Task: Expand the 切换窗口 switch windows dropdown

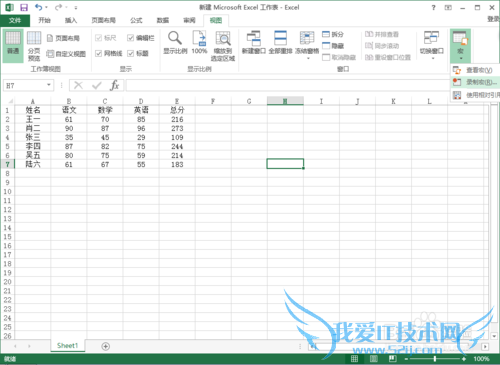Action: (433, 59)
